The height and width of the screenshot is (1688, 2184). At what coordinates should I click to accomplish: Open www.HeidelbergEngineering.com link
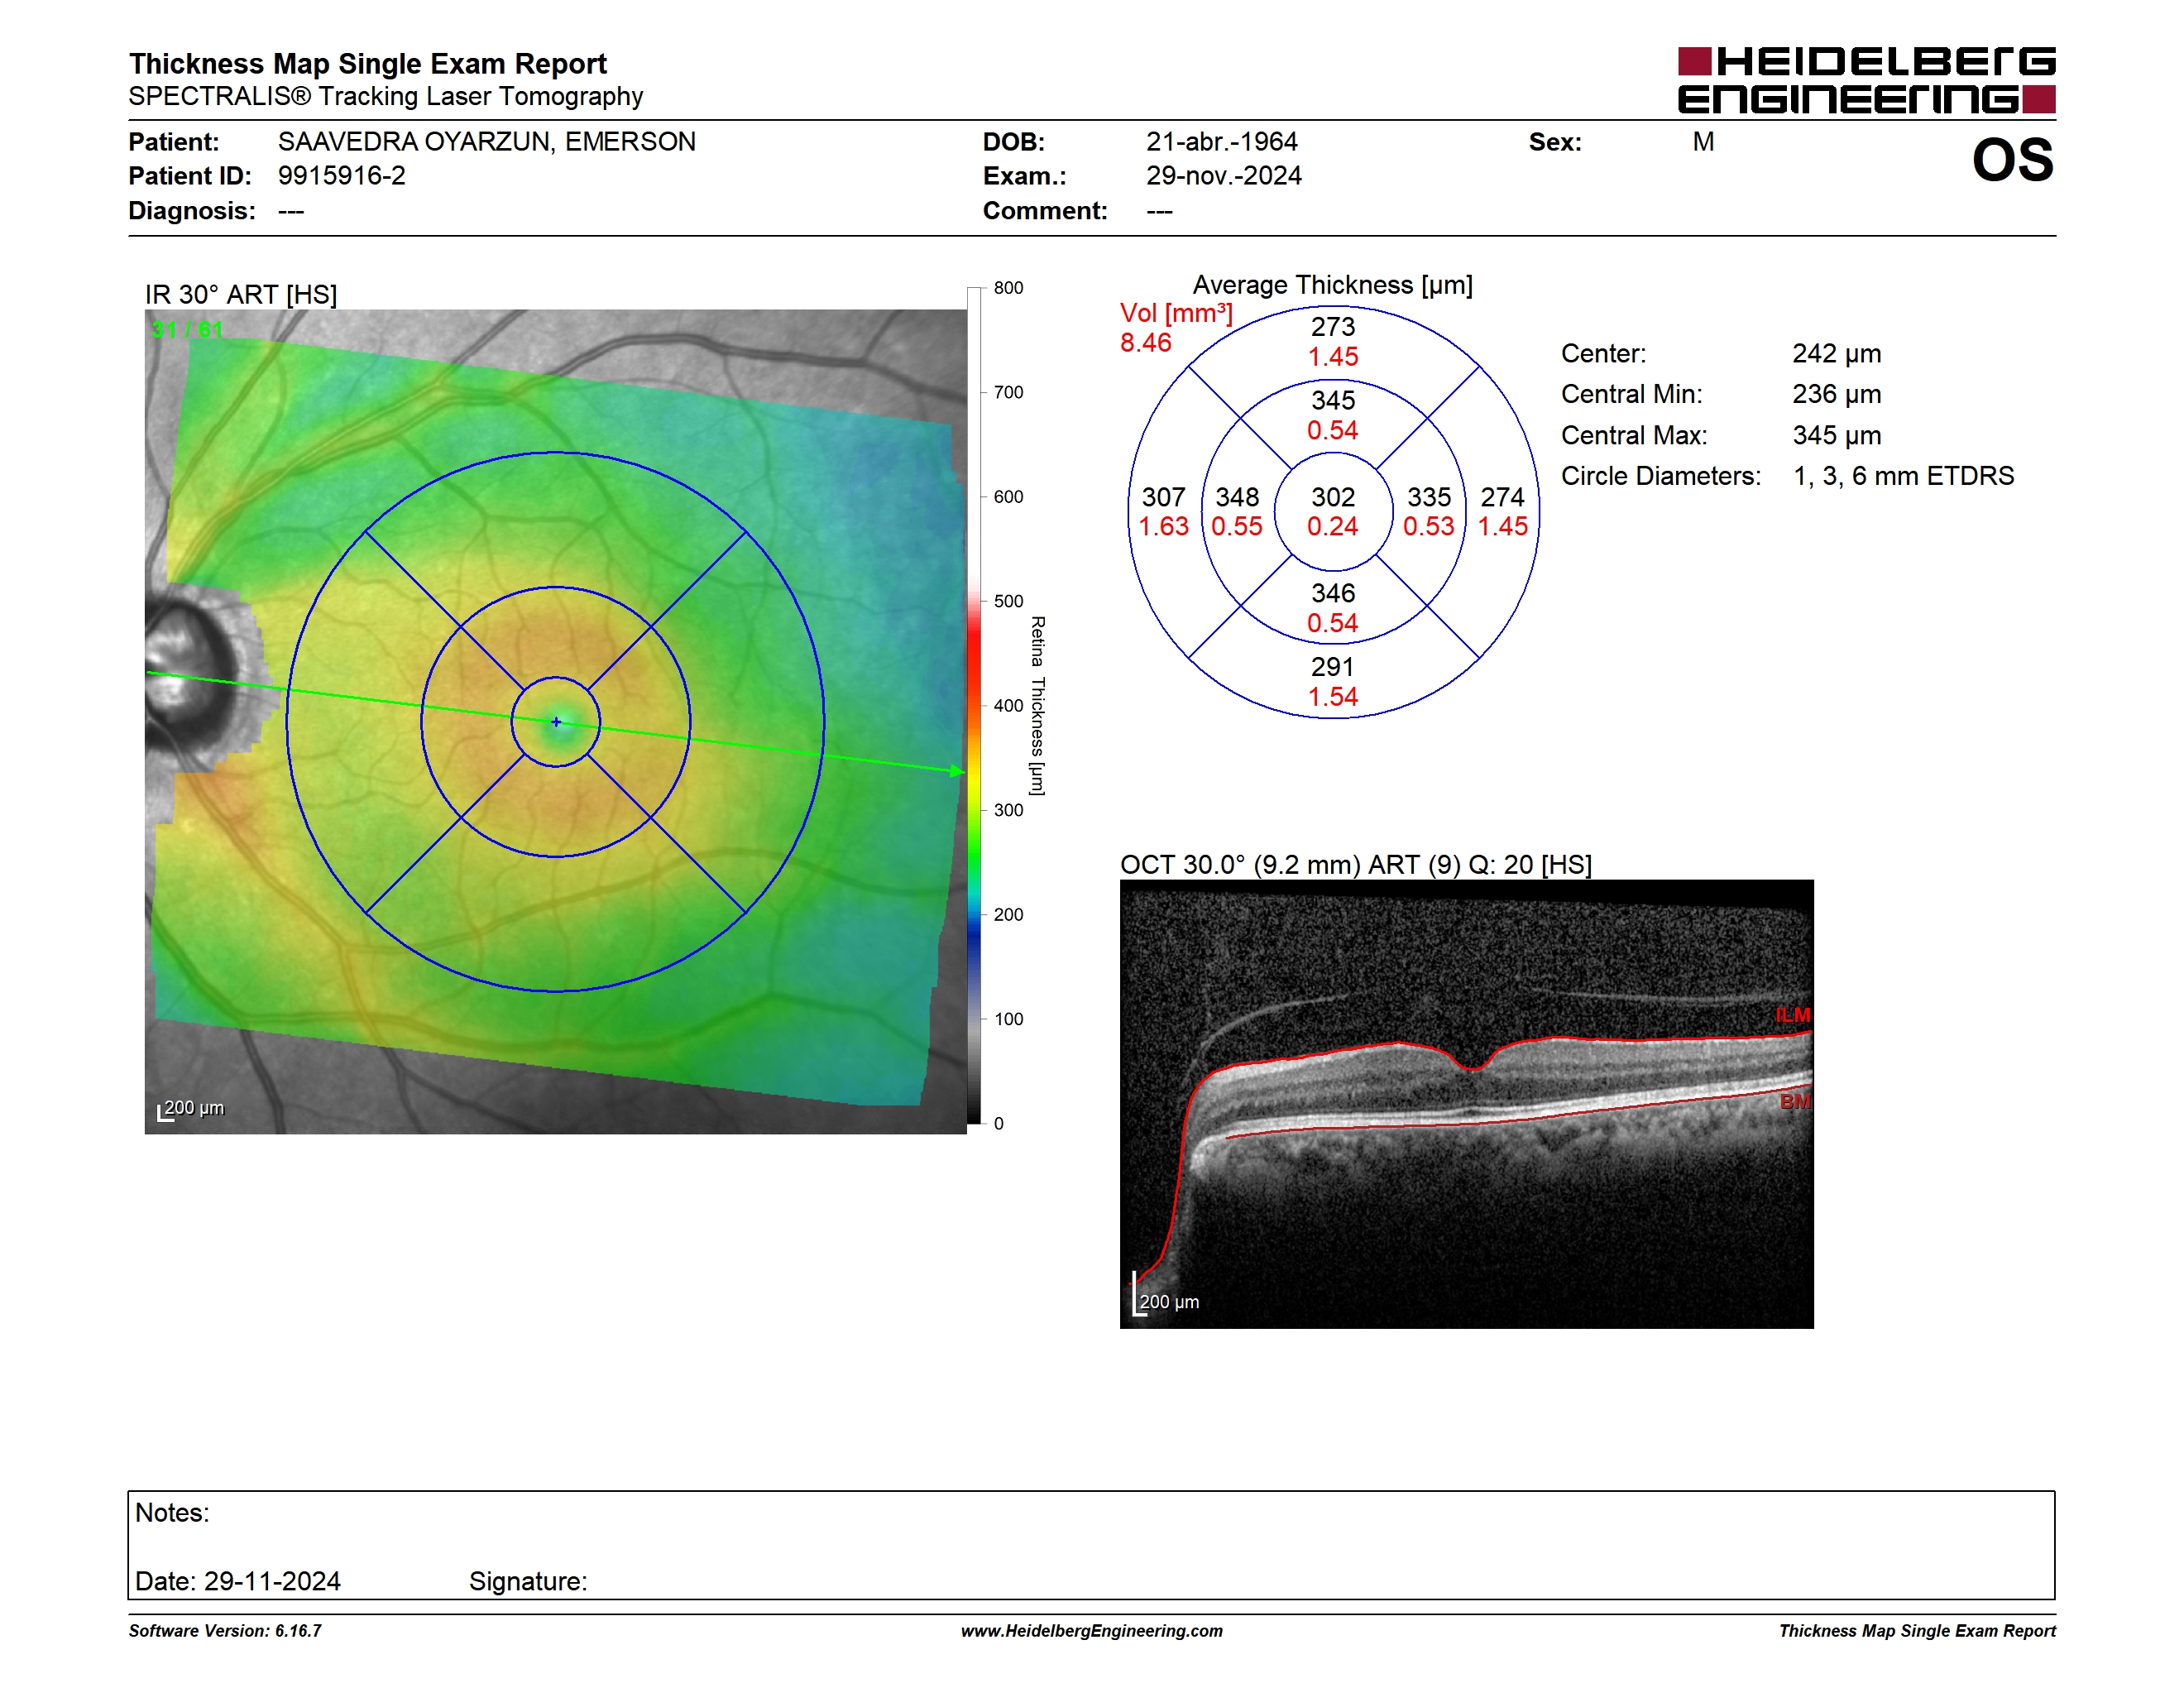(x=1092, y=1630)
